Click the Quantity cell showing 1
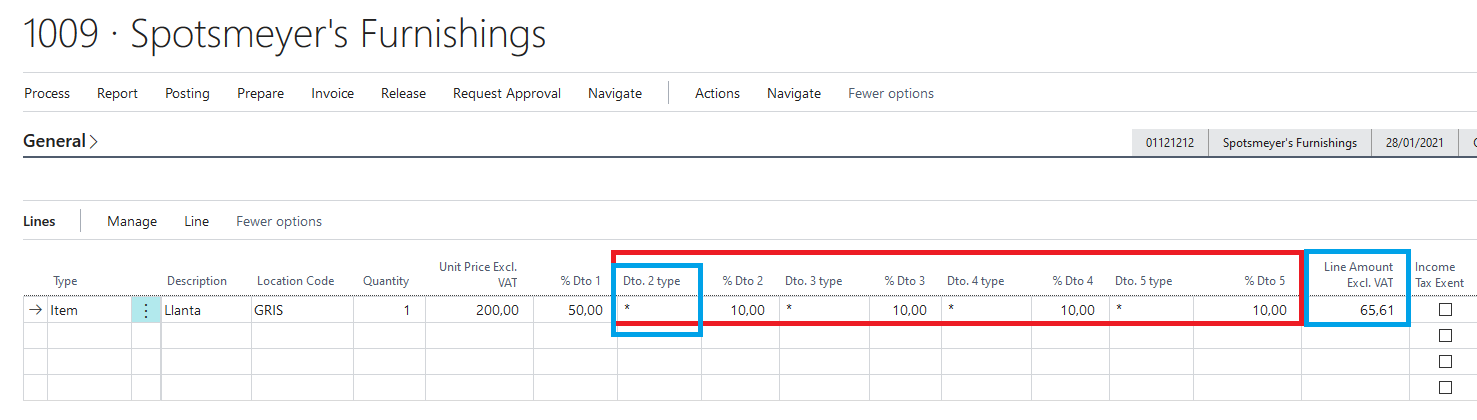The height and width of the screenshot is (420, 1477). click(389, 310)
